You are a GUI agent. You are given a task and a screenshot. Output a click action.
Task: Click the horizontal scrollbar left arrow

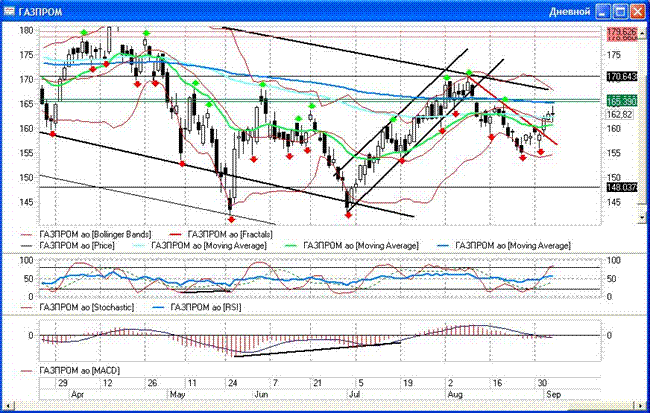pyautogui.click(x=8, y=405)
